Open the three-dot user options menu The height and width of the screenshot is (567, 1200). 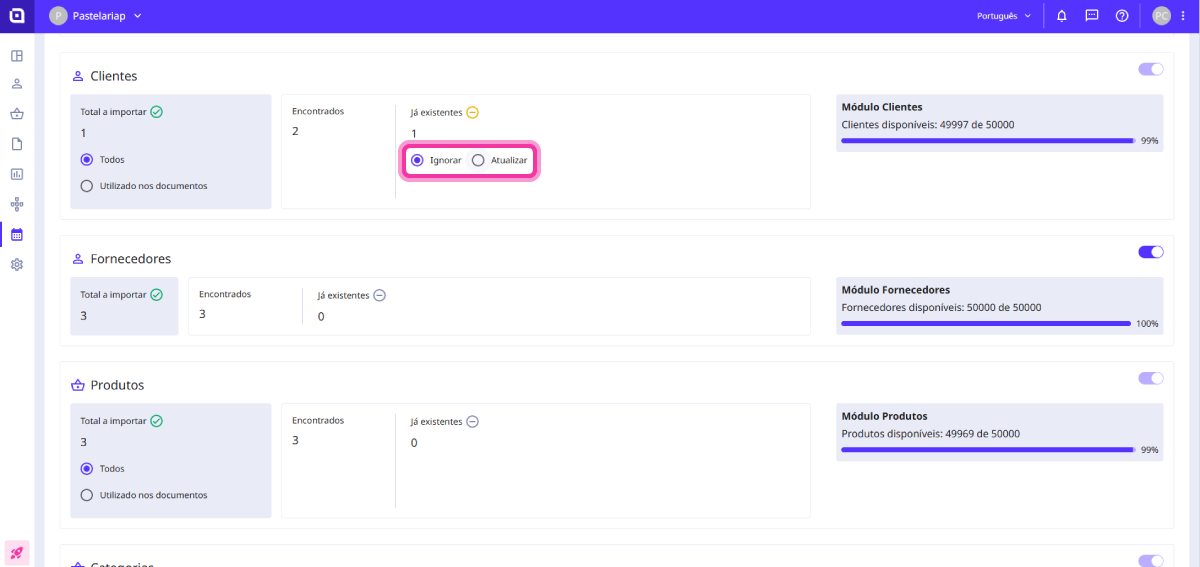[x=1183, y=16]
